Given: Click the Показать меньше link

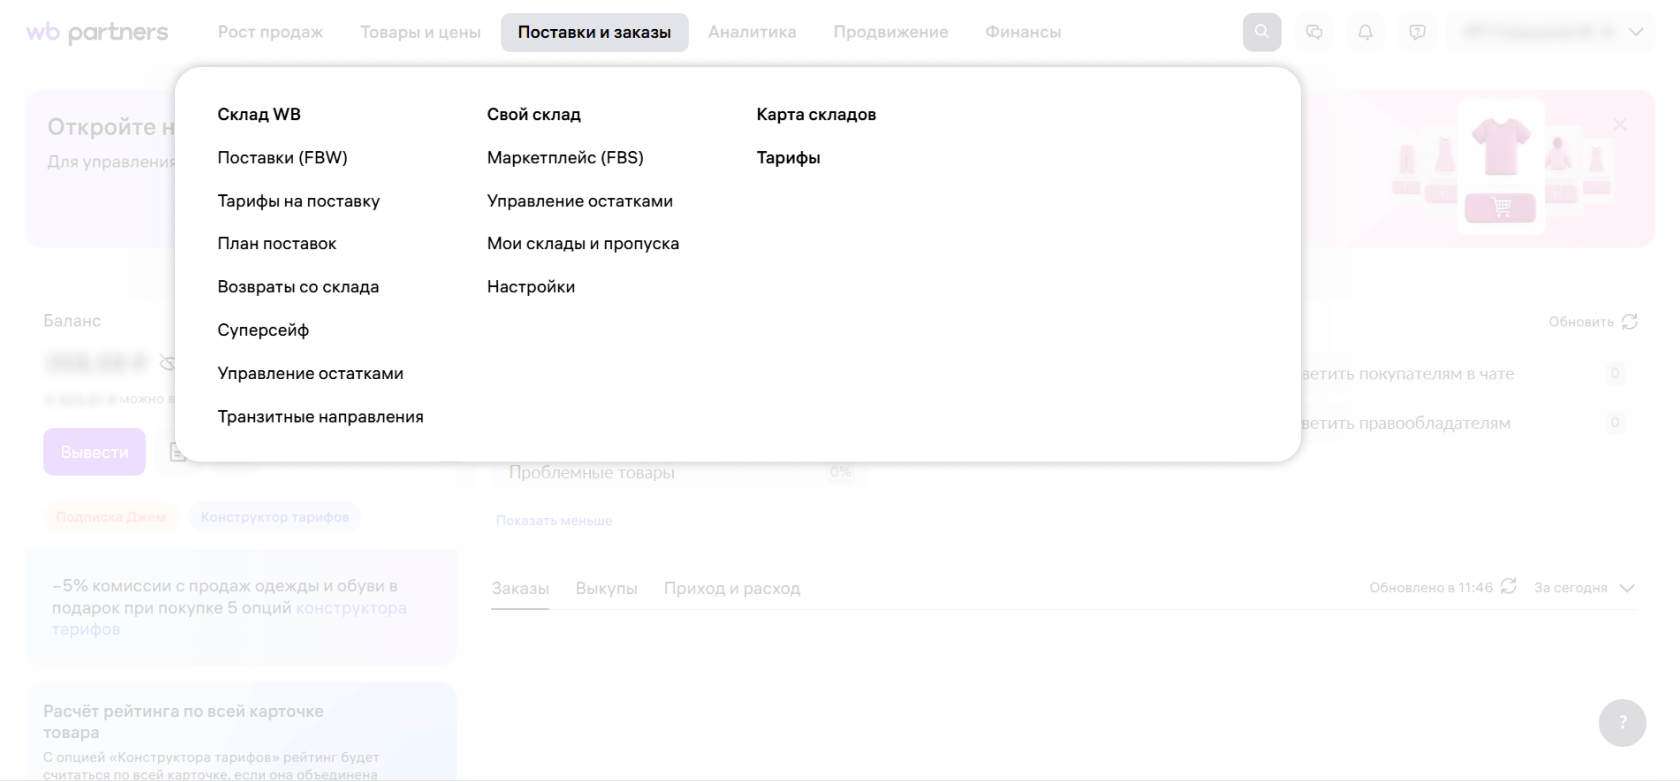Looking at the screenshot, I should 554,520.
